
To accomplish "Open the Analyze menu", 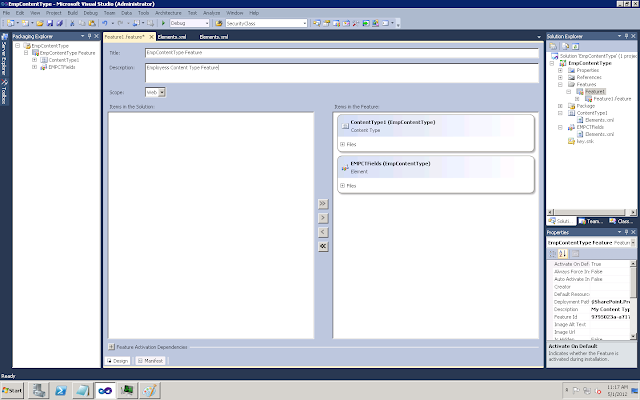I will point(211,13).
